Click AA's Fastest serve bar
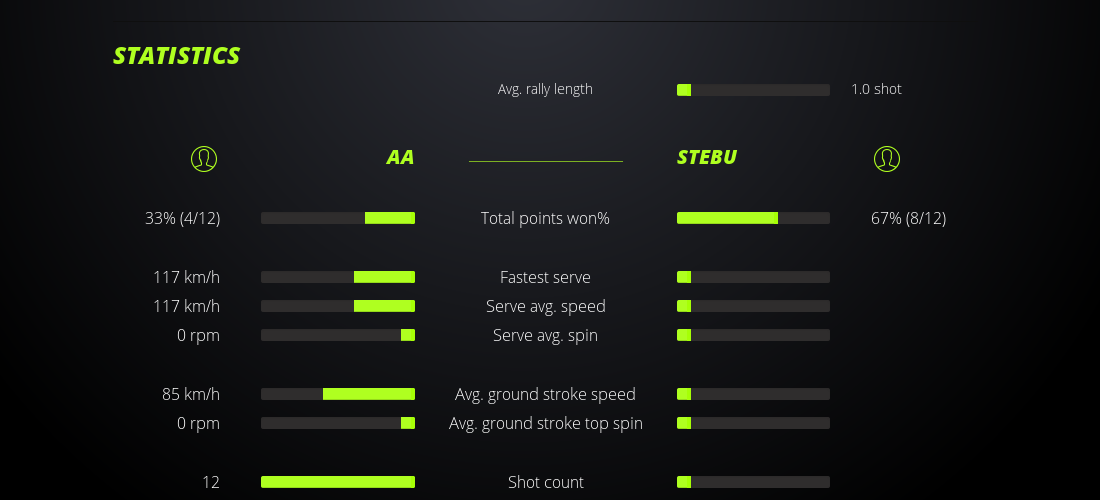This screenshot has width=1100, height=500. pyautogui.click(x=338, y=277)
